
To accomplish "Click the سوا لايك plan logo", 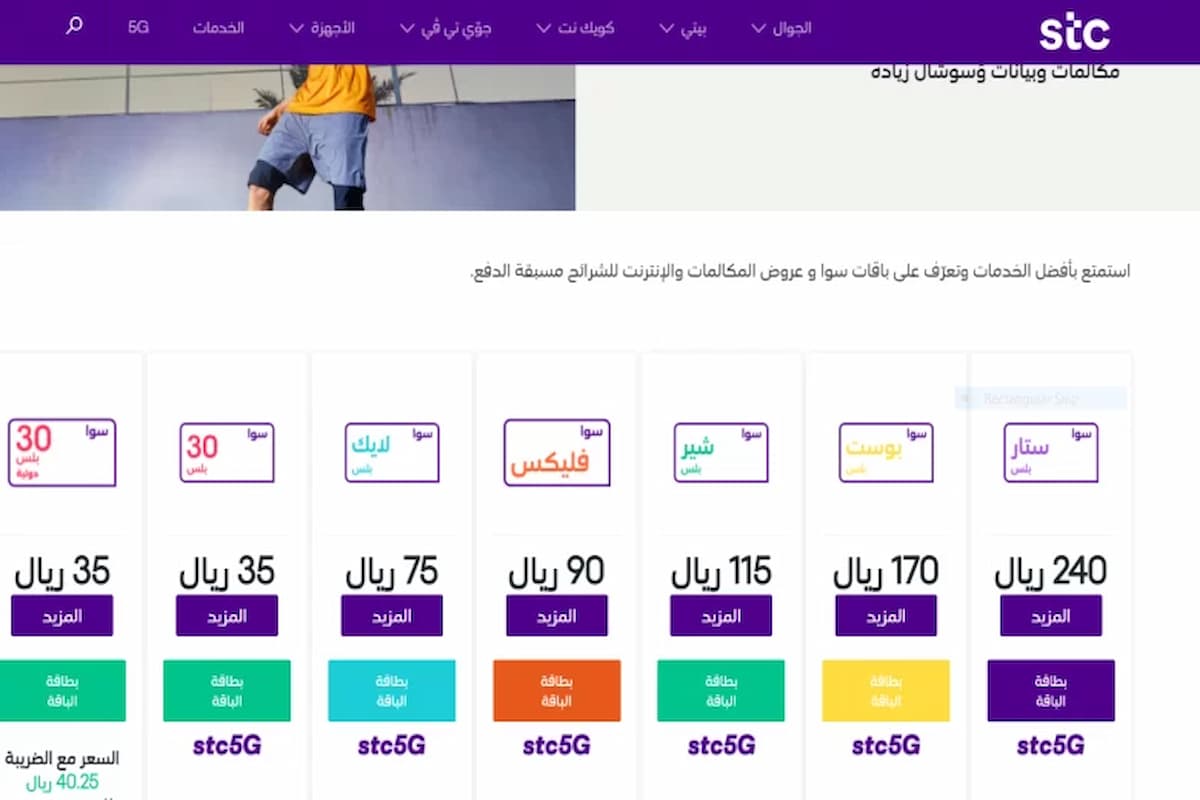I will [x=391, y=453].
